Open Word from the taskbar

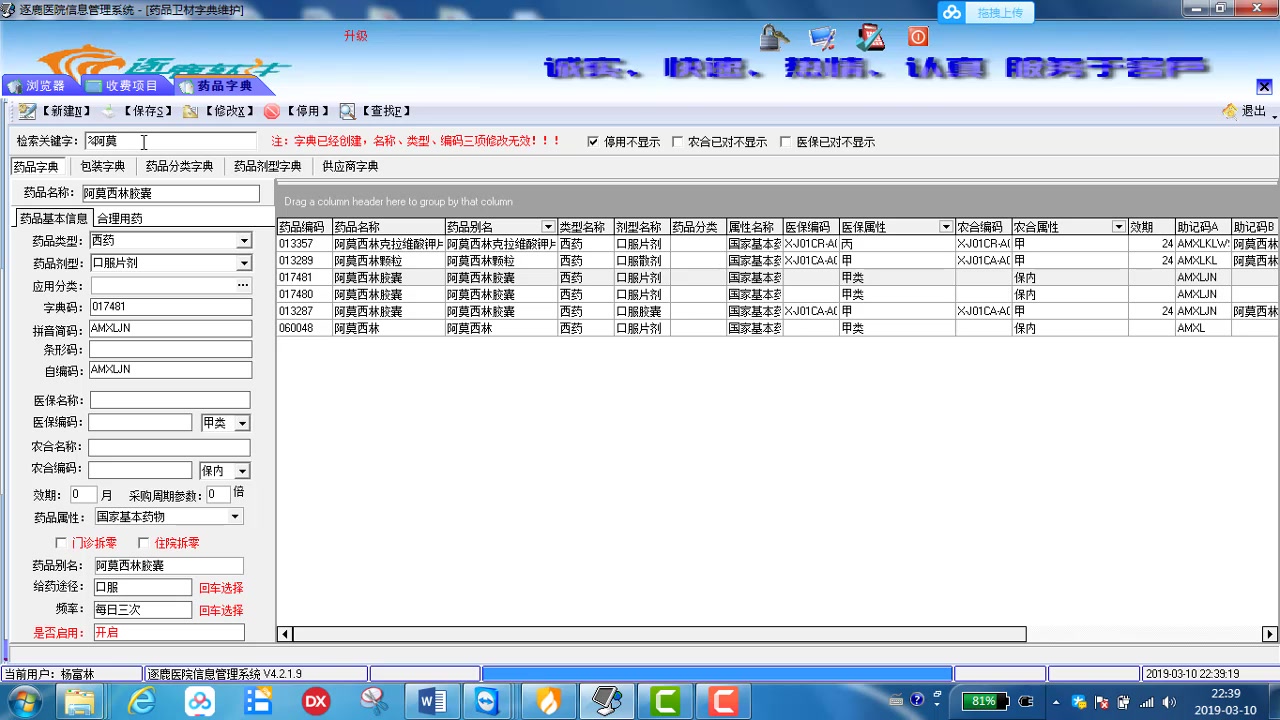pyautogui.click(x=432, y=701)
